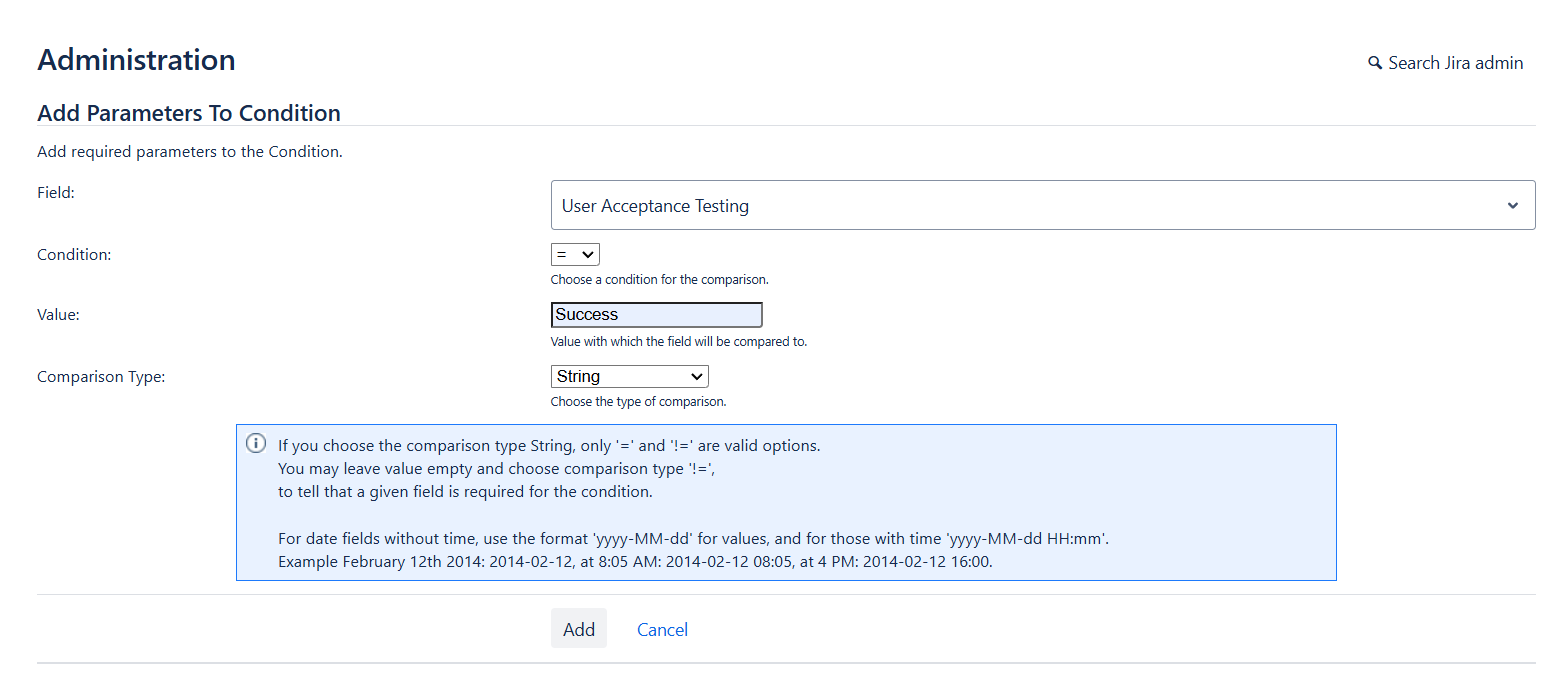Click the chevron arrow on the Field selector
The width and height of the screenshot is (1563, 698).
pos(1512,205)
